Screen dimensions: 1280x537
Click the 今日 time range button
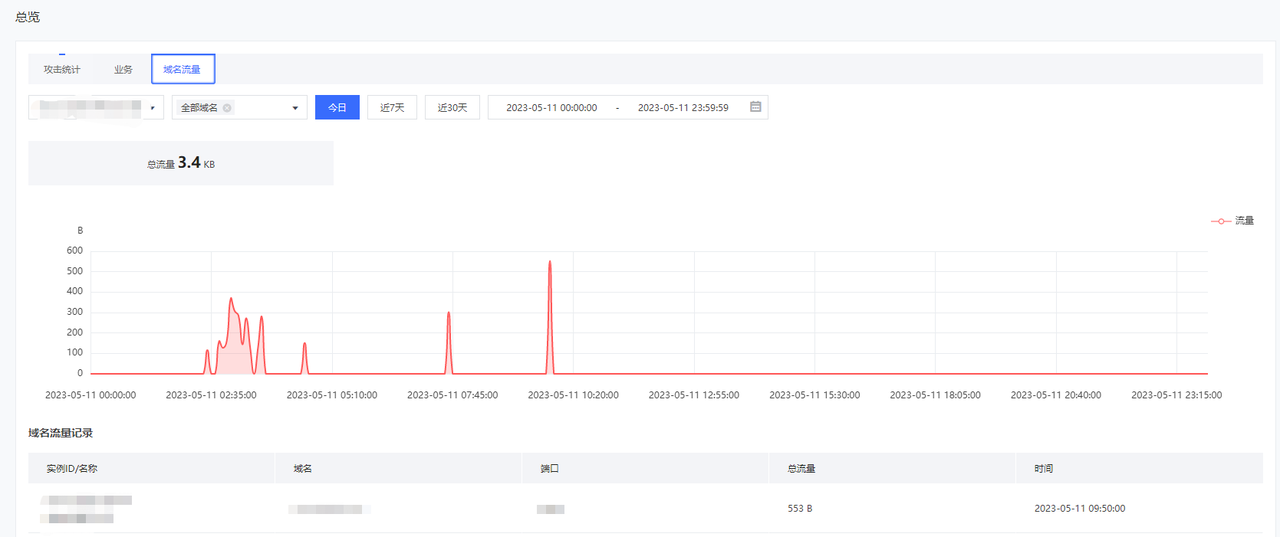tap(337, 107)
